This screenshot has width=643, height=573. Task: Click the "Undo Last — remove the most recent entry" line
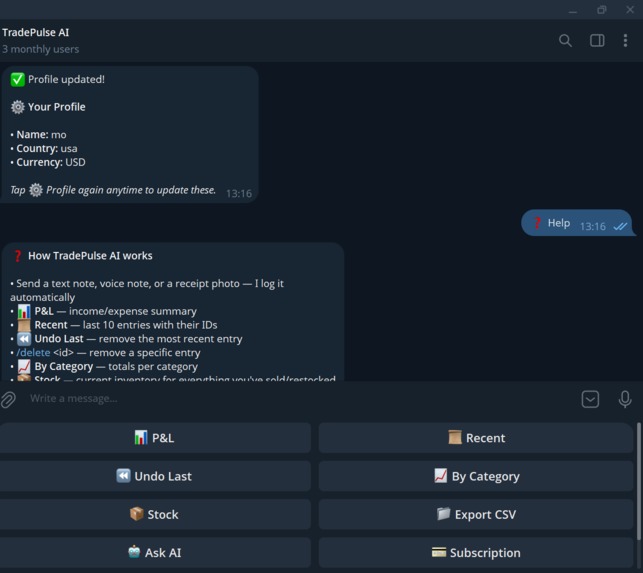pyautogui.click(x=127, y=339)
